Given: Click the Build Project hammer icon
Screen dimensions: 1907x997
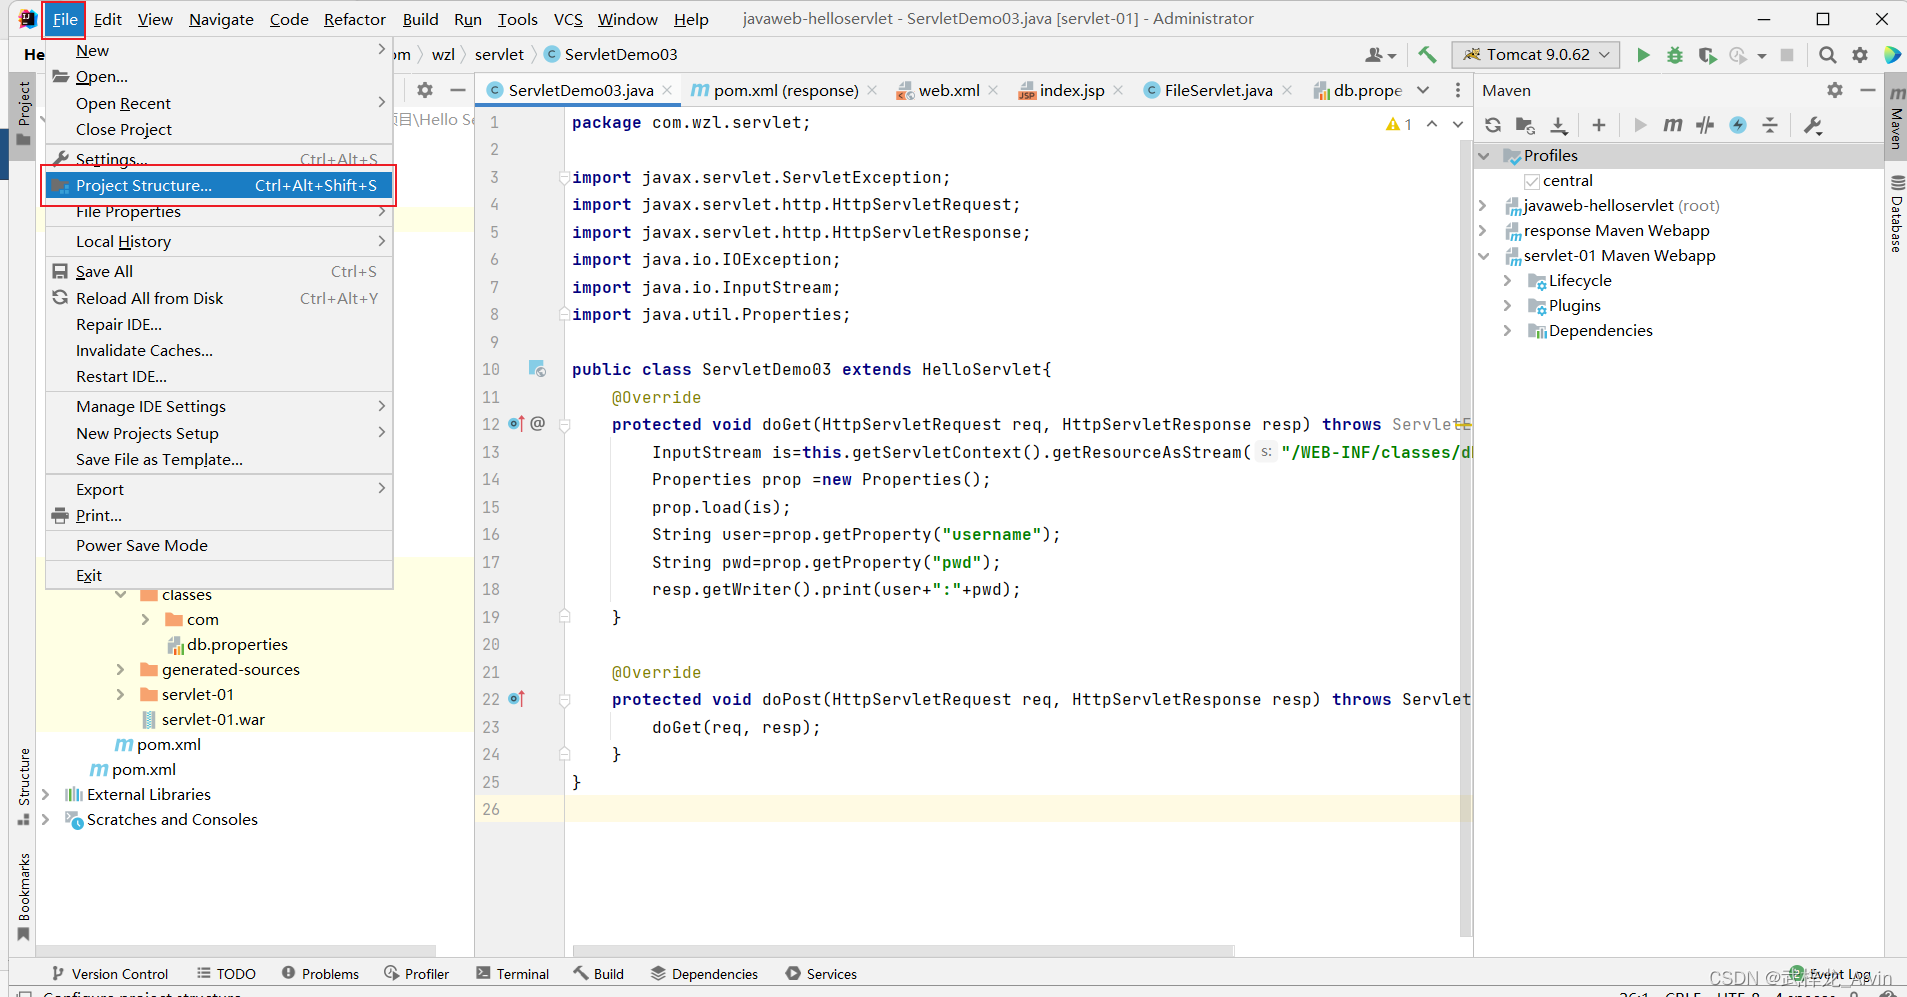Looking at the screenshot, I should pos(1427,55).
